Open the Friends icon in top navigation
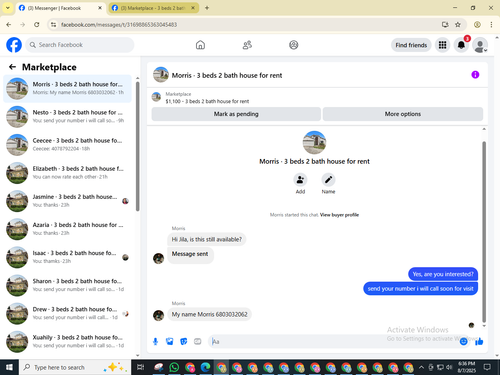500x375 pixels. (247, 45)
